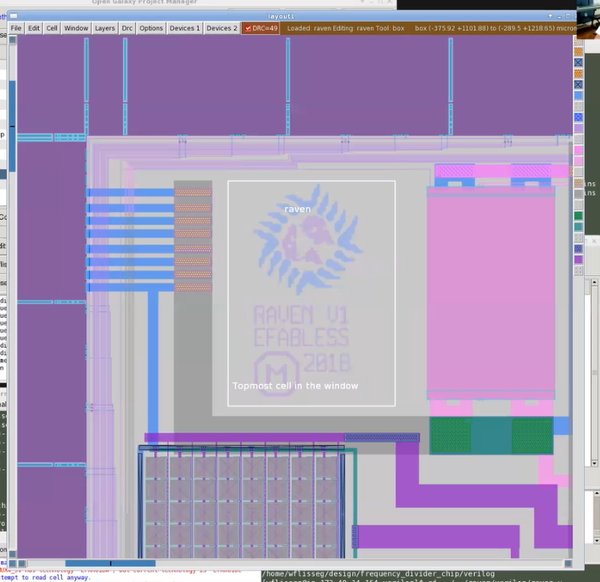600x582 pixels.
Task: Select the bright magenta layer swatch
Action: click(x=578, y=150)
